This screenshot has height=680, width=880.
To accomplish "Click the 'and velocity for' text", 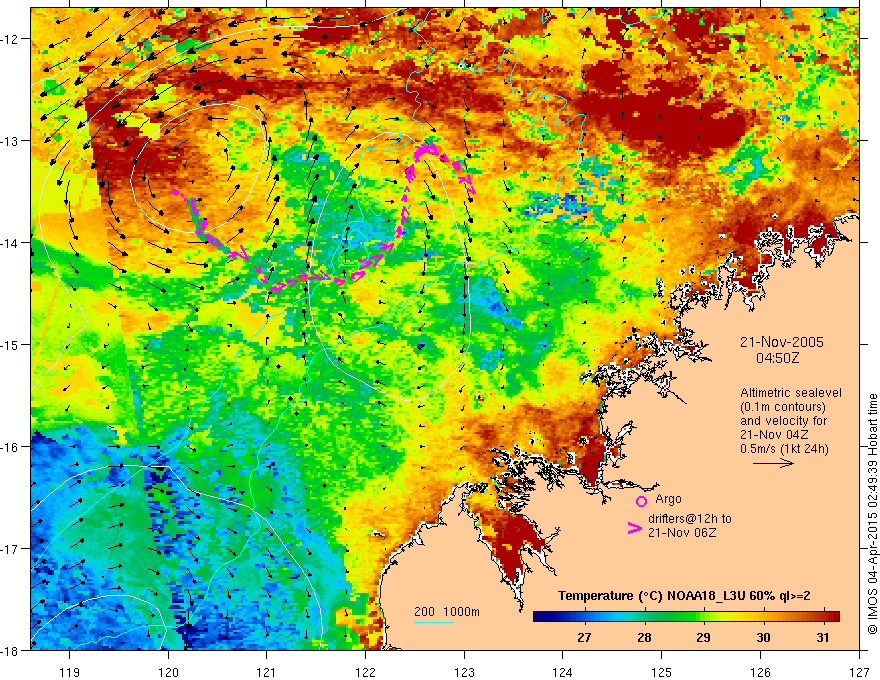I will (783, 421).
